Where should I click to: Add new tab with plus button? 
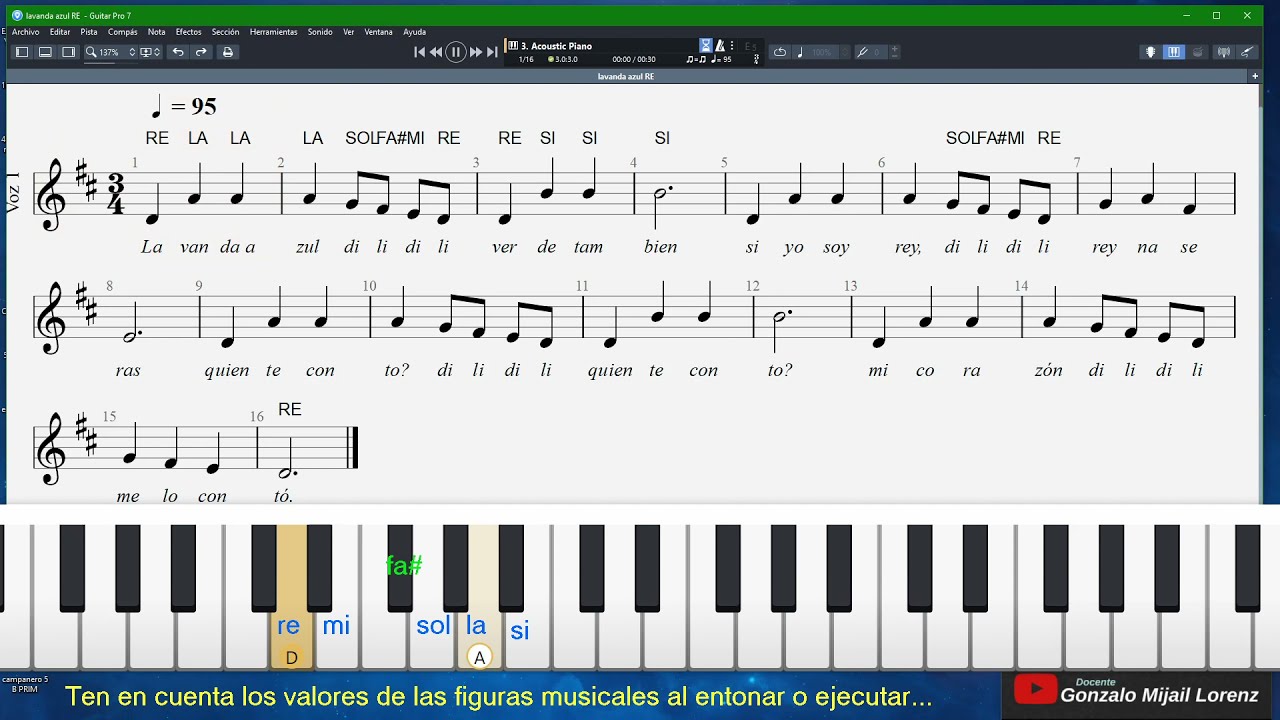(1255, 76)
